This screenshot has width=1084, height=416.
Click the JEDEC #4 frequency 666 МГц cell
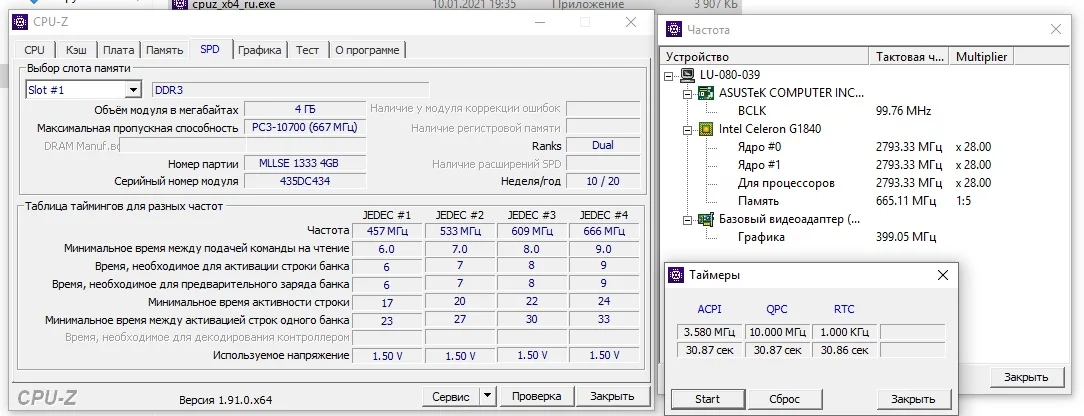click(604, 231)
